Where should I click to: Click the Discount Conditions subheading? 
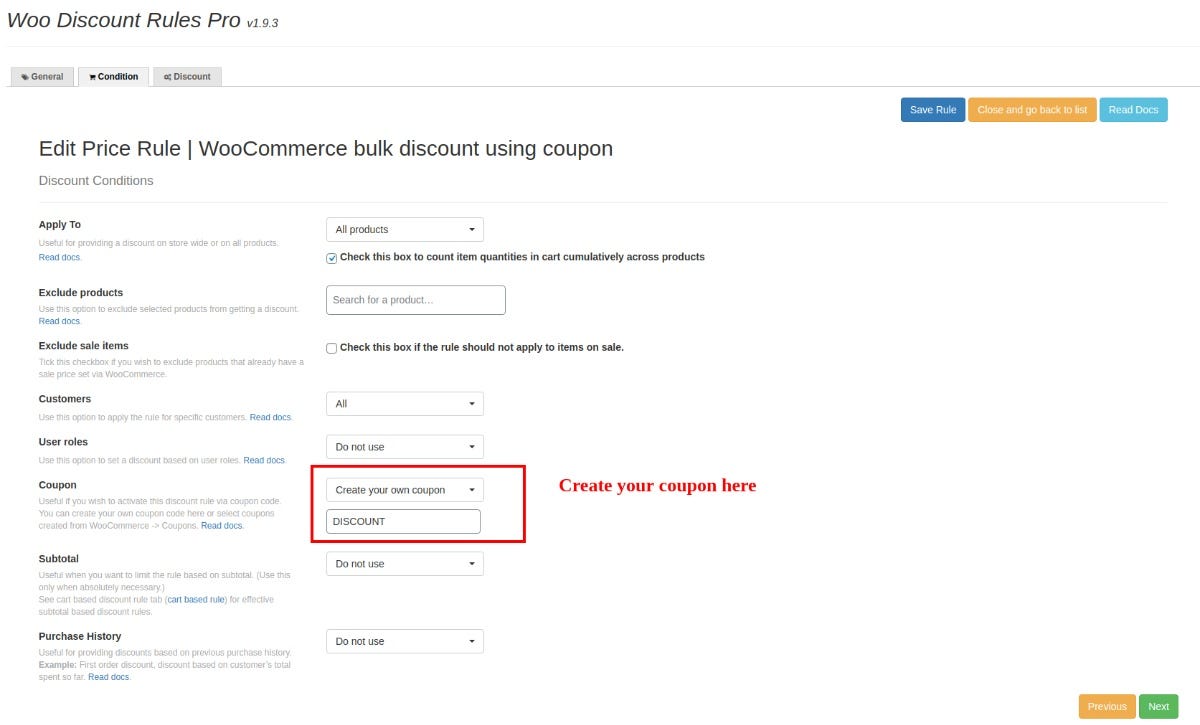(x=96, y=181)
